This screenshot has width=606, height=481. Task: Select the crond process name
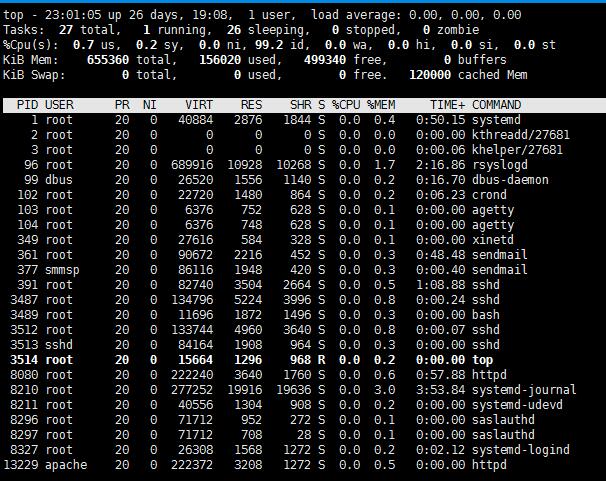(x=491, y=195)
